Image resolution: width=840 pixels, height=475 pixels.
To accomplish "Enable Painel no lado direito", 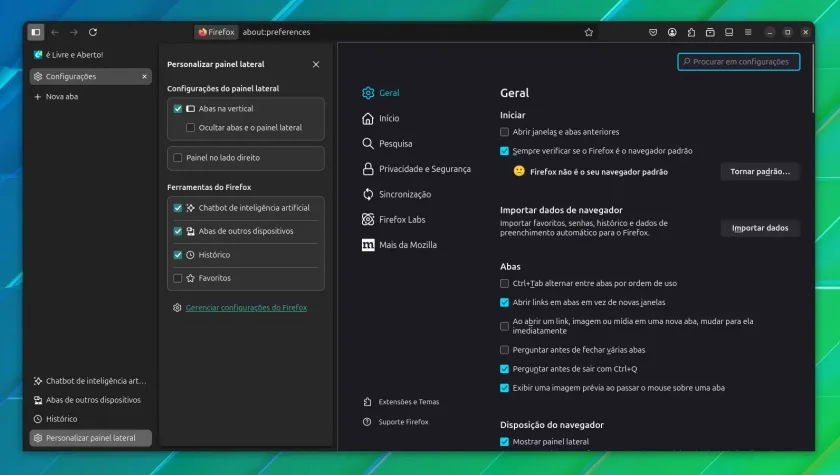I will [x=178, y=158].
